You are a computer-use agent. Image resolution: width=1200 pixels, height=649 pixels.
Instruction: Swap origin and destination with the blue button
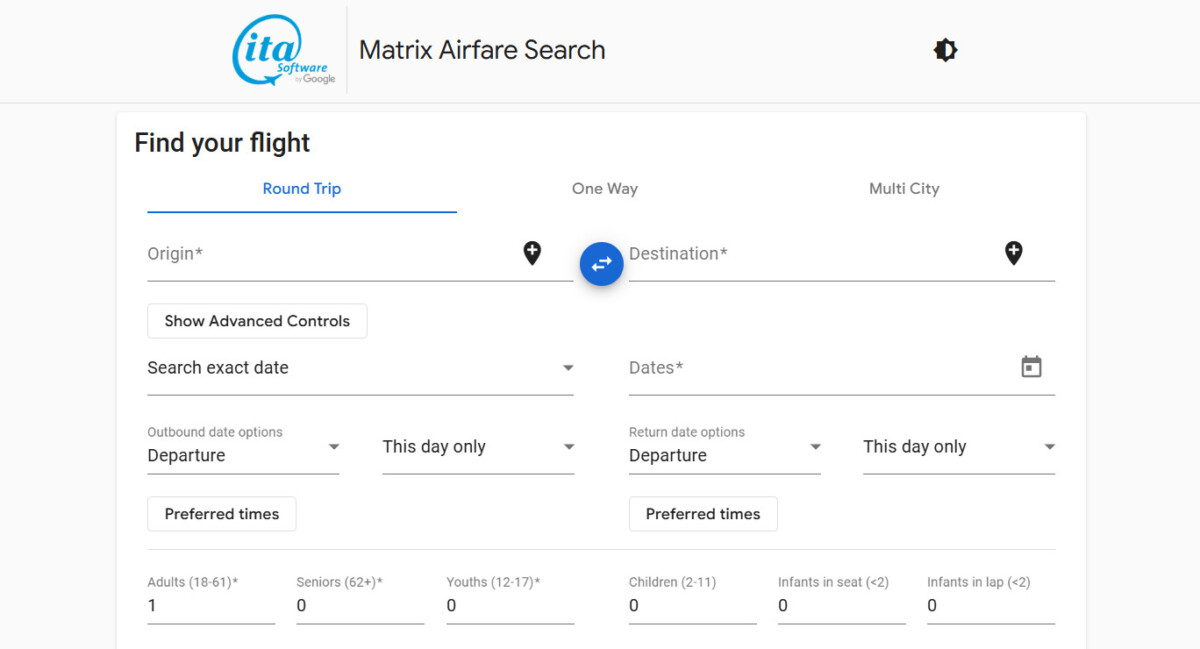pyautogui.click(x=602, y=264)
